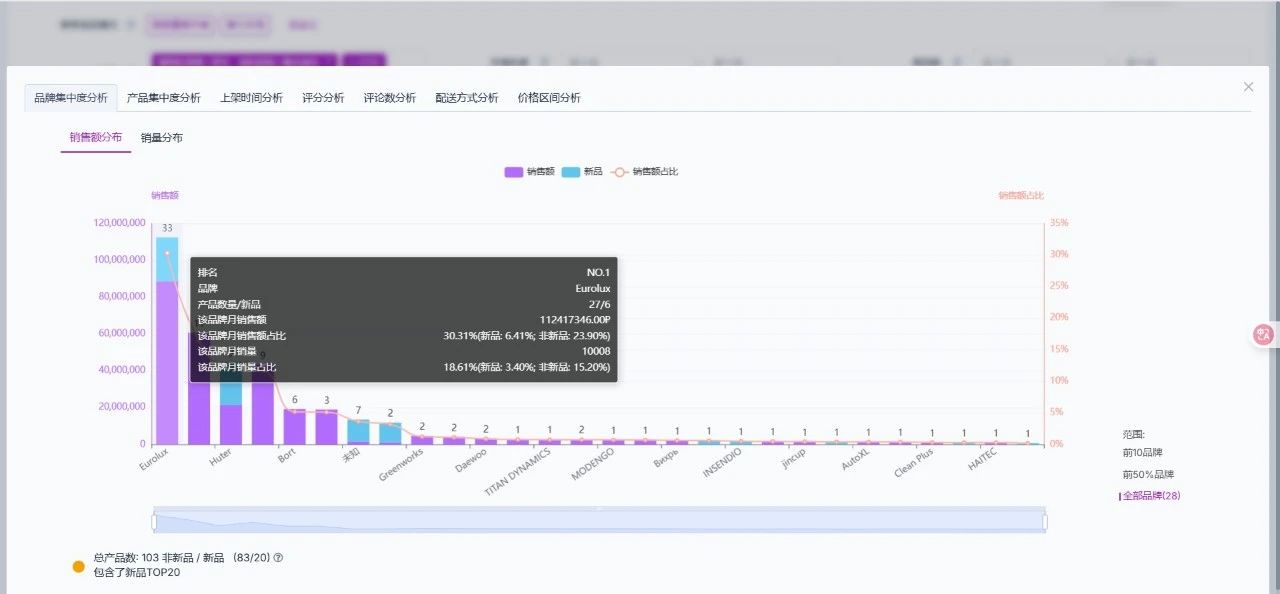Click the orange dot beside 总产品数

tap(79, 566)
